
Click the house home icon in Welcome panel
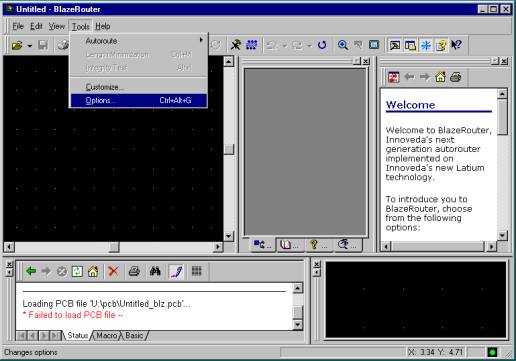click(x=440, y=77)
